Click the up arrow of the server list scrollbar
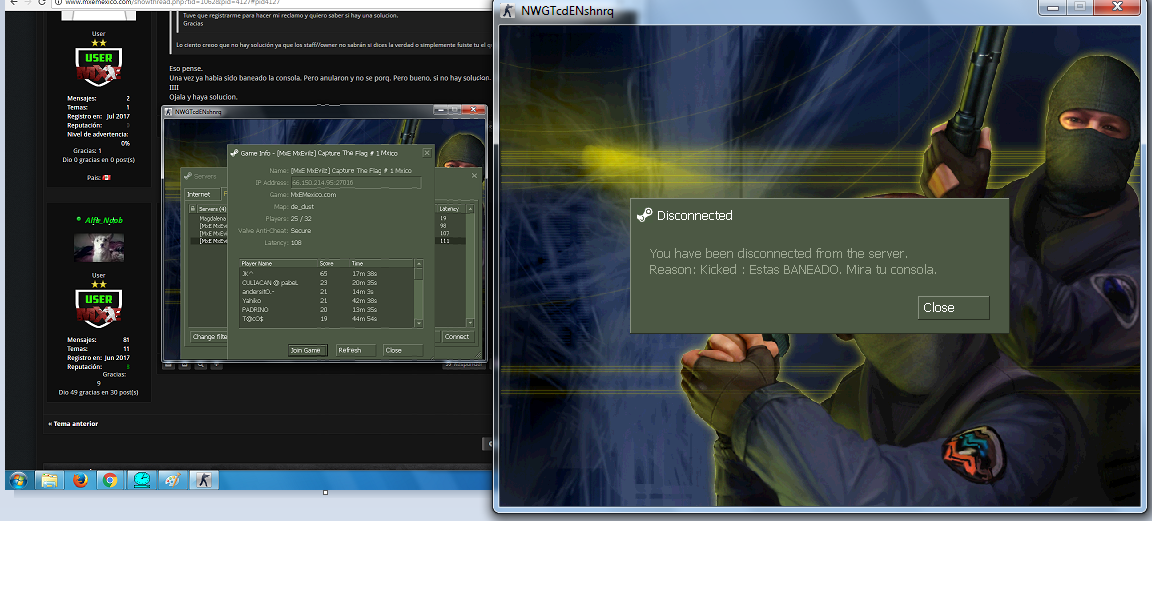1152x614 pixels. 470,209
